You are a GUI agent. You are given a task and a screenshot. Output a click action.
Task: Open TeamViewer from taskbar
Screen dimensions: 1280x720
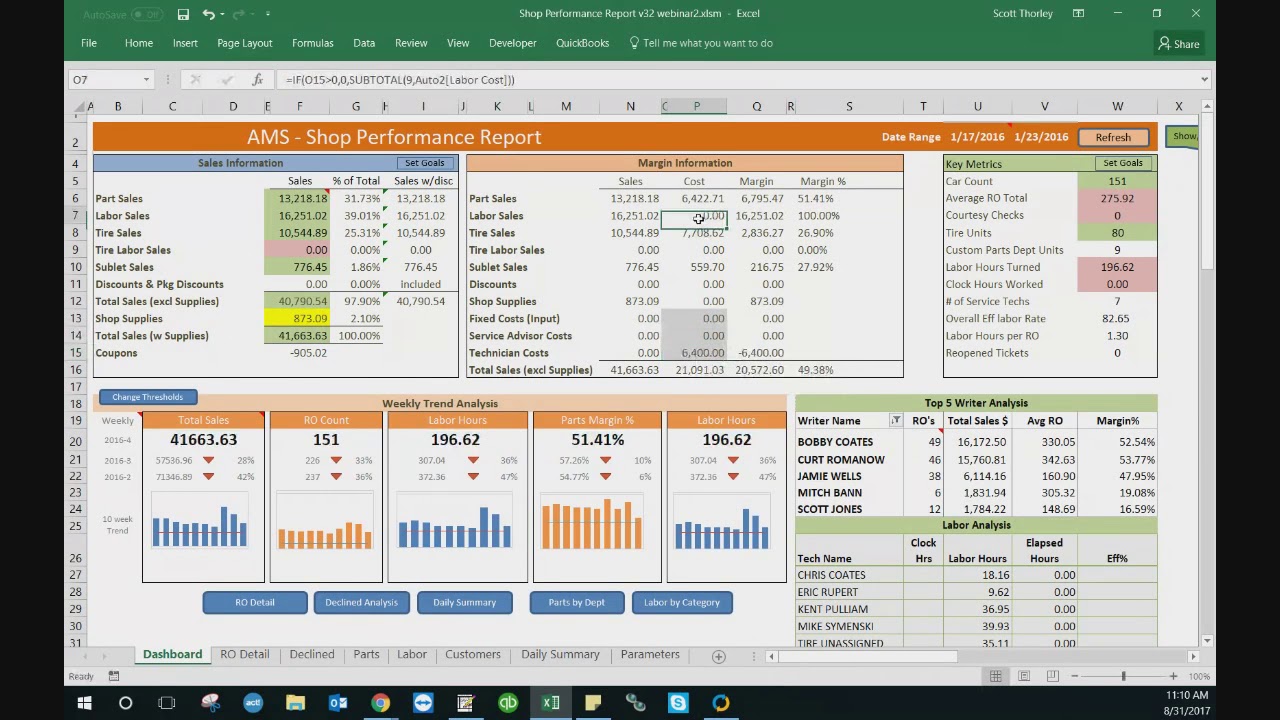pos(423,703)
